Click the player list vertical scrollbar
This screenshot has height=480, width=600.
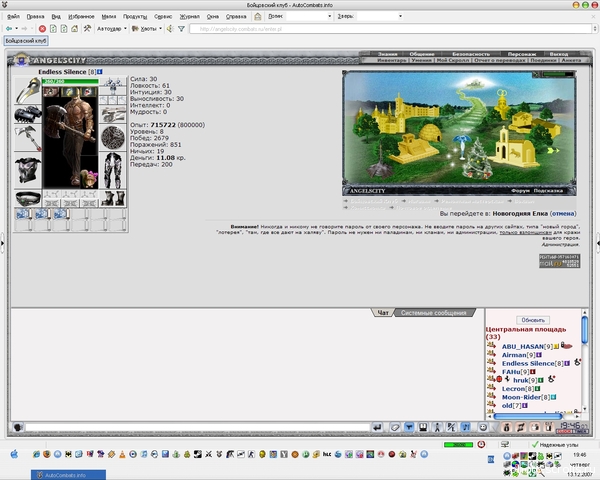584,331
